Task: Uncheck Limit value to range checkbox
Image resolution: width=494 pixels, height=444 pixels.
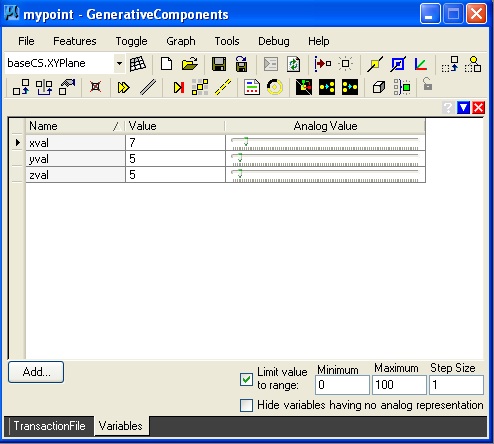Action: pyautogui.click(x=246, y=379)
